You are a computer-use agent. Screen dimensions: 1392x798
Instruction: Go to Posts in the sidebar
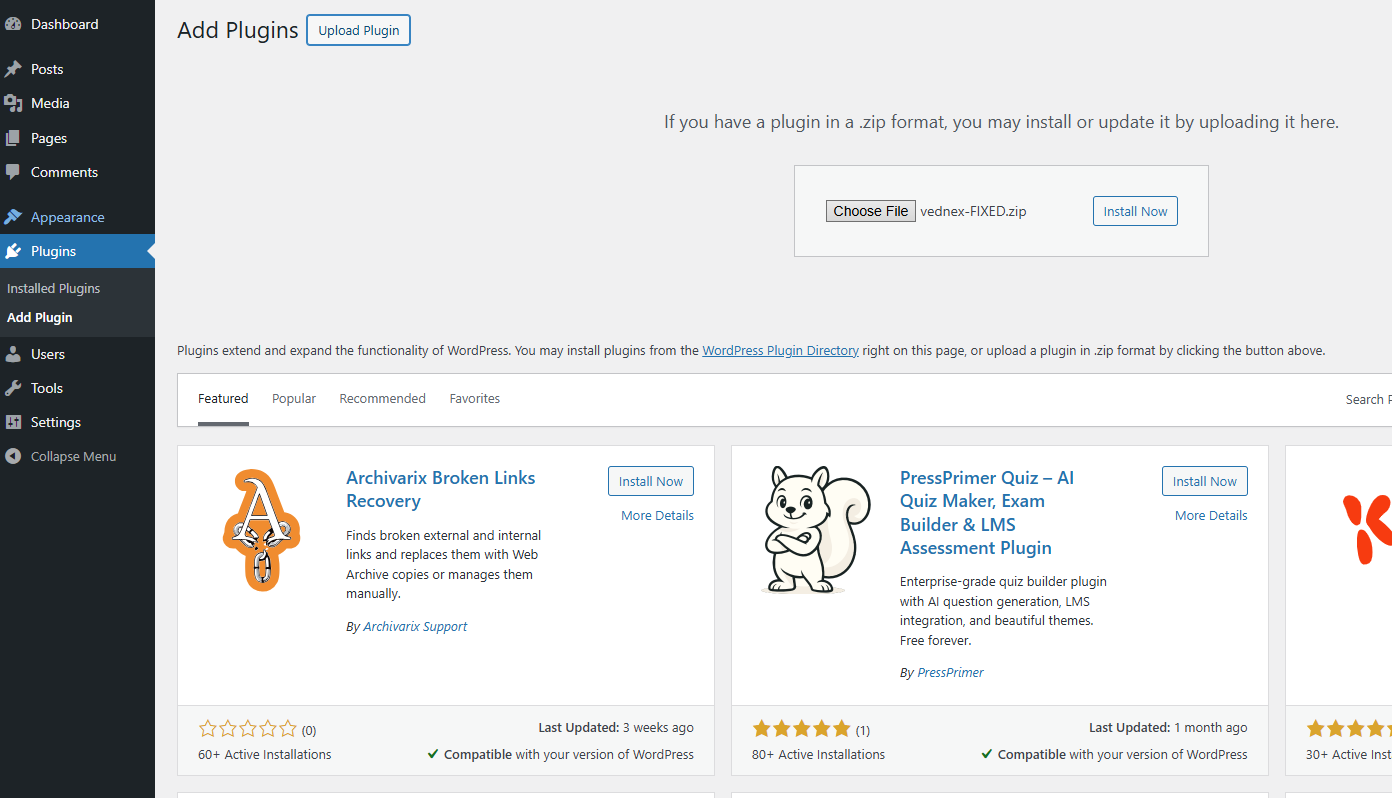pyautogui.click(x=77, y=69)
